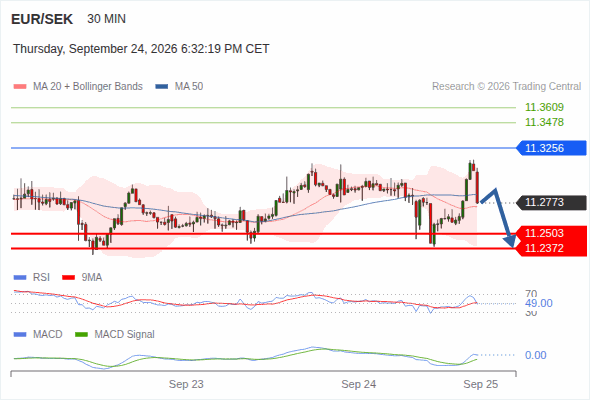Click the MACD Signal green legend swatch
The height and width of the screenshot is (400, 590).
(x=81, y=335)
